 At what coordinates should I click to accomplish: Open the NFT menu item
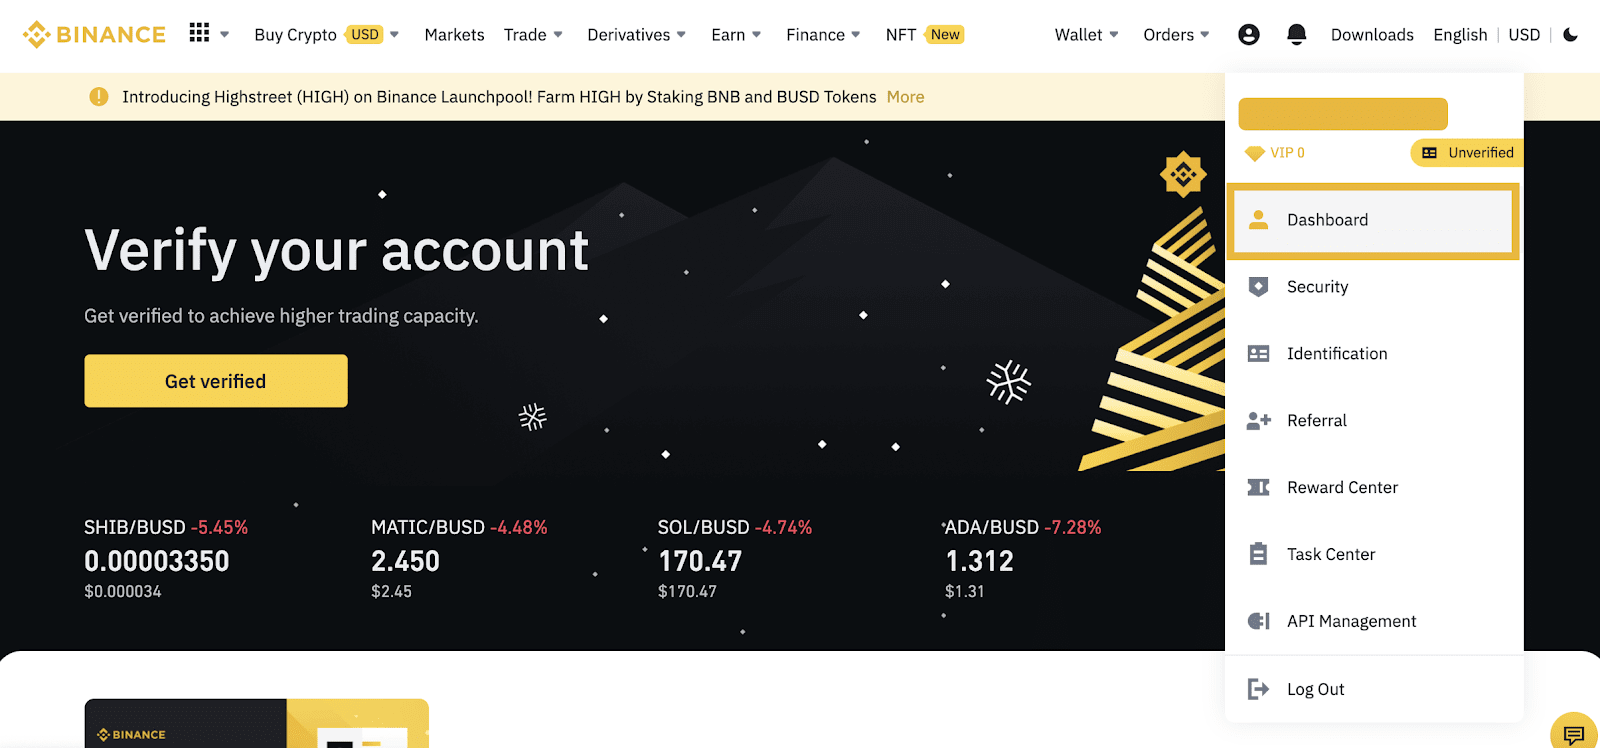(x=924, y=34)
